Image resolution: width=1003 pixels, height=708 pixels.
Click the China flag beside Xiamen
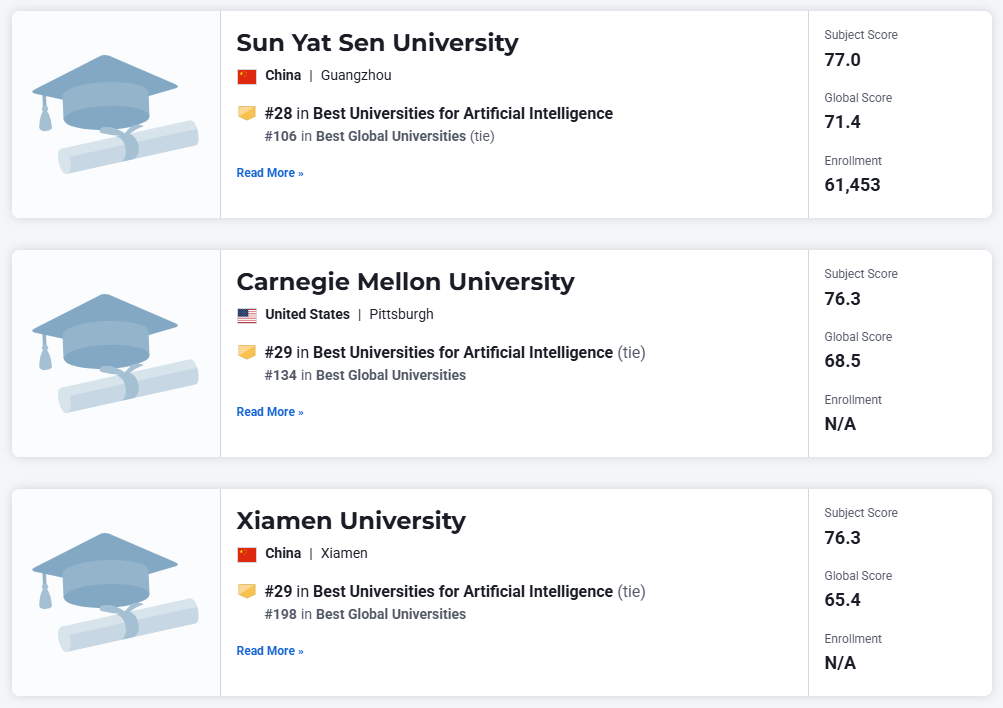click(x=247, y=554)
